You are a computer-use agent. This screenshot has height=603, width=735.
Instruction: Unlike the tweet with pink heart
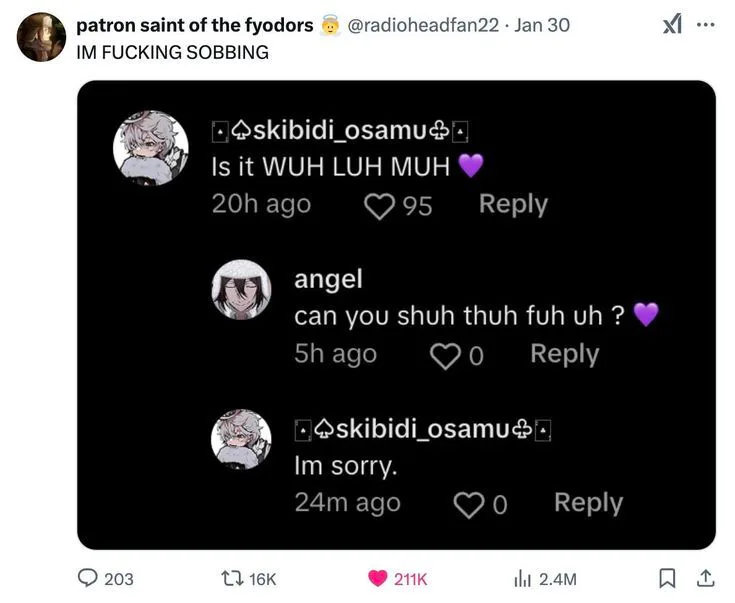pos(377,578)
